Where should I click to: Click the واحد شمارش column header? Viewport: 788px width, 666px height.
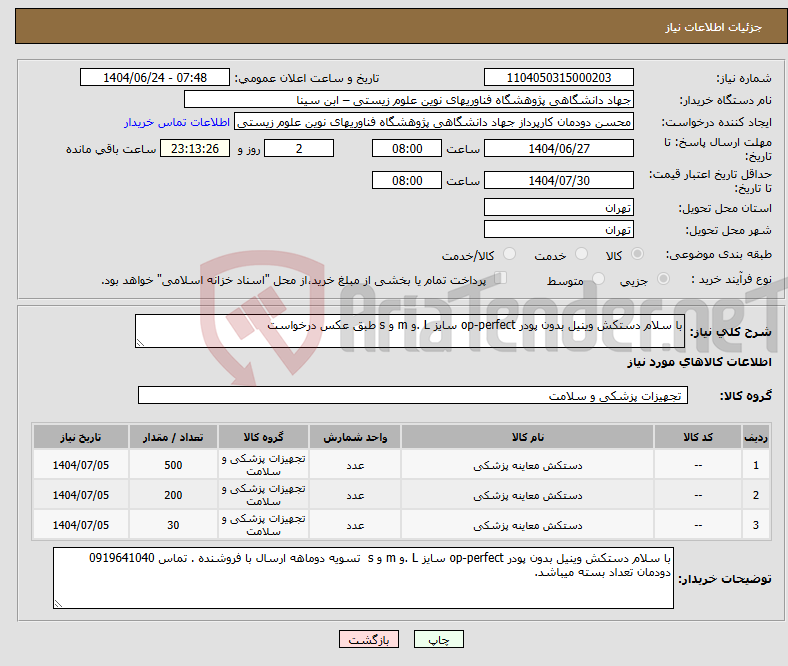coord(355,437)
